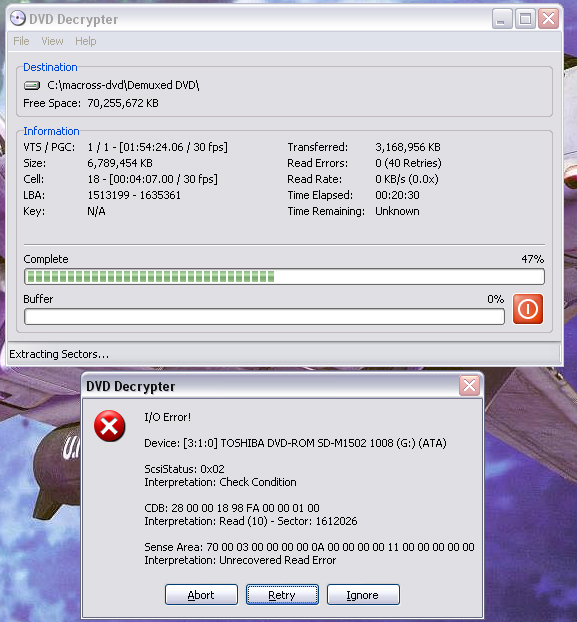Maximize the DVD Decrypter main window

pyautogui.click(x=525, y=19)
